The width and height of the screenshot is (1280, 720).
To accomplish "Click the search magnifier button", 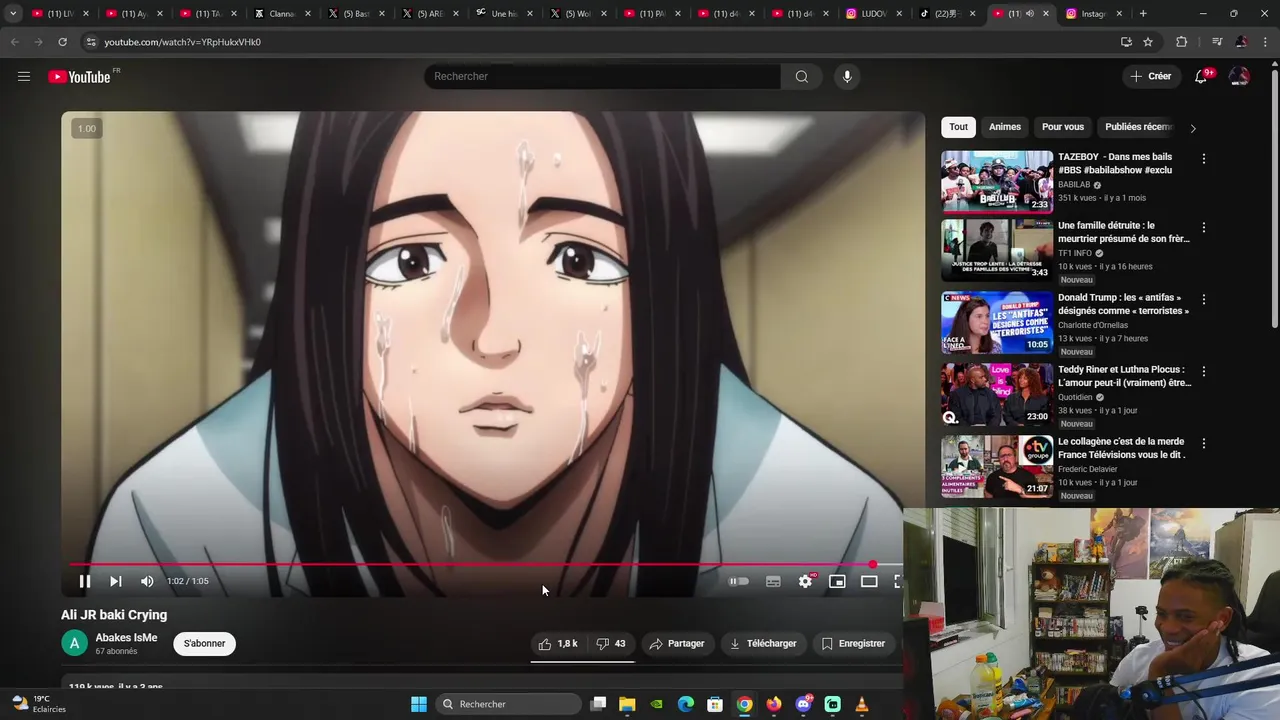I will (x=801, y=76).
